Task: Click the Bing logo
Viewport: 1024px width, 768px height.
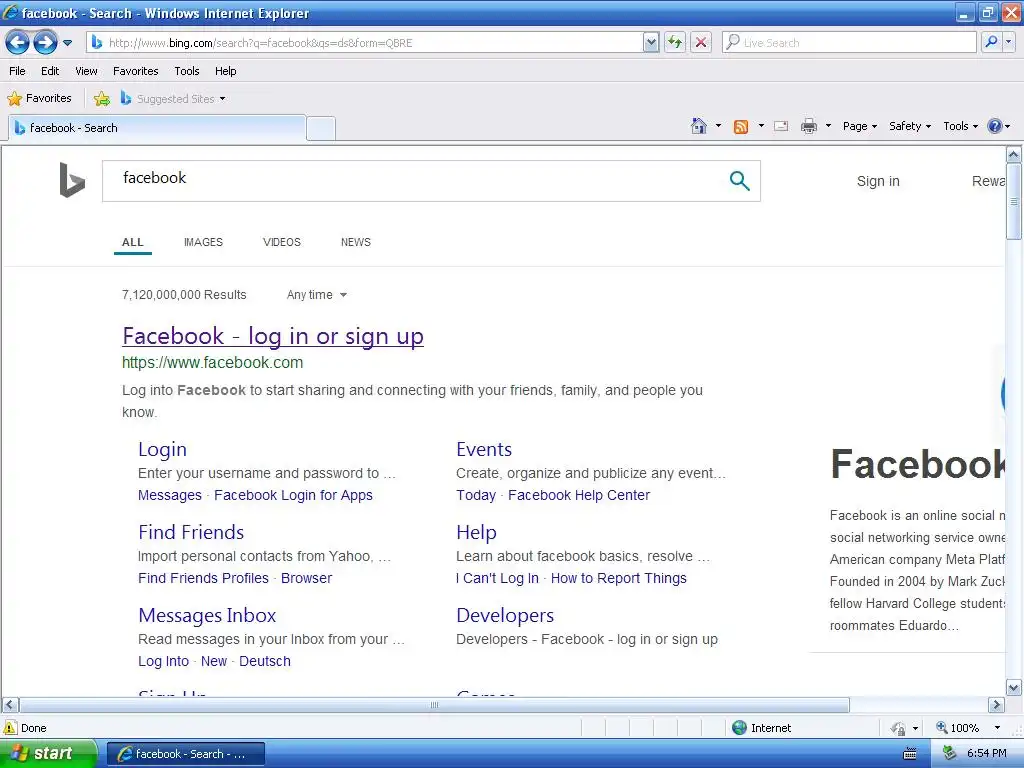Action: (x=72, y=180)
